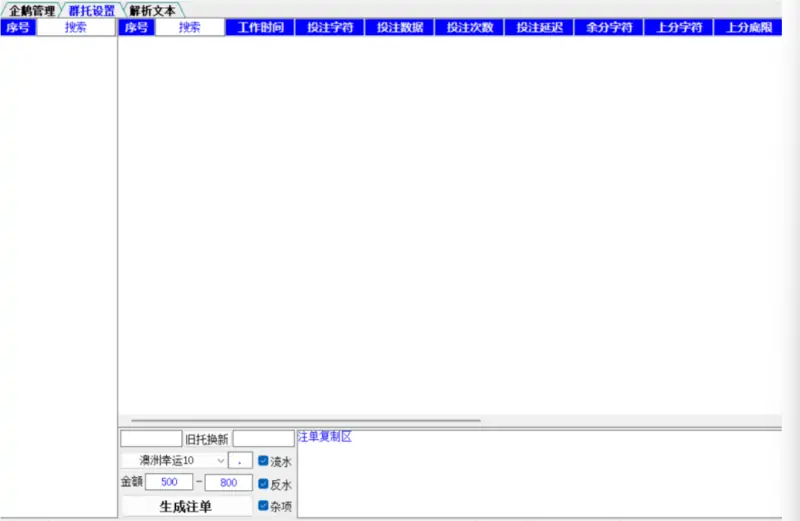Image resolution: width=800 pixels, height=521 pixels.
Task: Click the left panel's 搜索 search field
Action: 76,28
